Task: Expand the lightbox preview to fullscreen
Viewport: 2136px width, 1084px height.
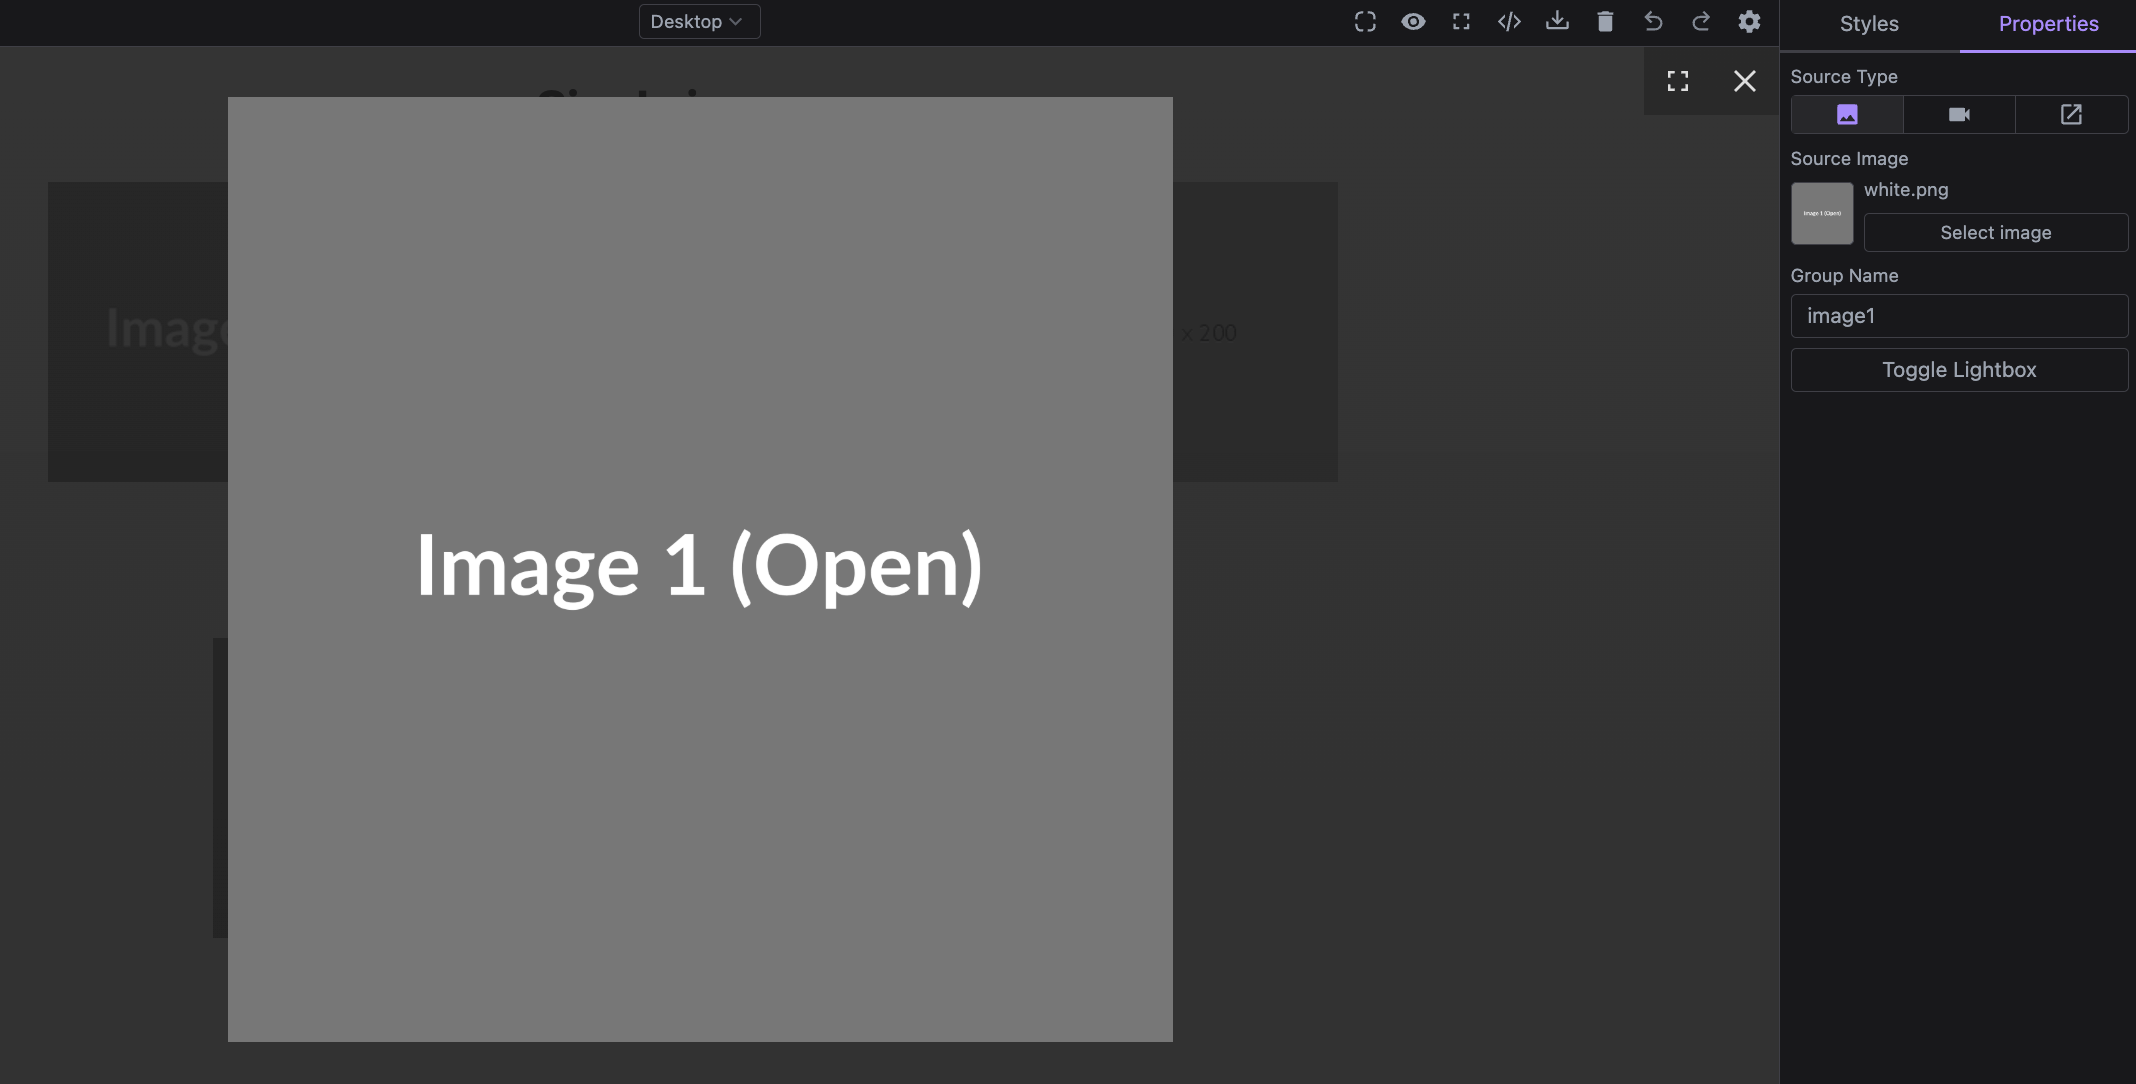Action: click(x=1679, y=81)
